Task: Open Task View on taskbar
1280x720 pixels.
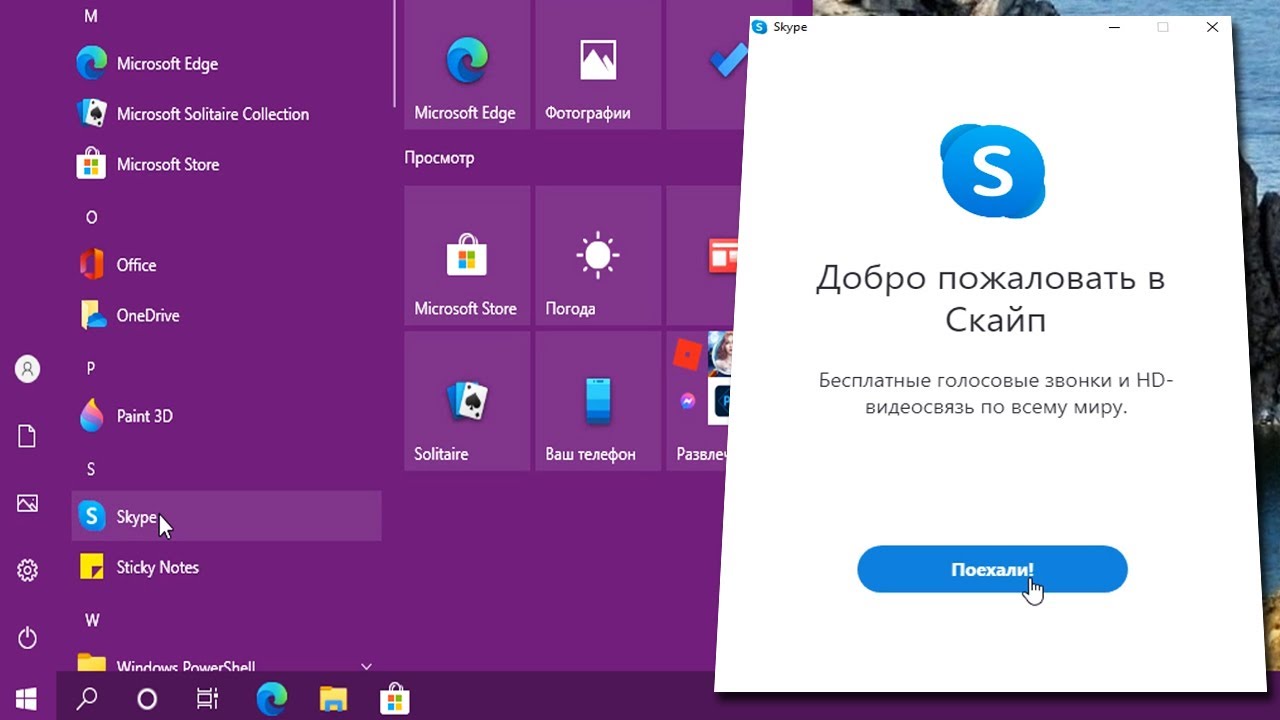Action: pos(207,698)
